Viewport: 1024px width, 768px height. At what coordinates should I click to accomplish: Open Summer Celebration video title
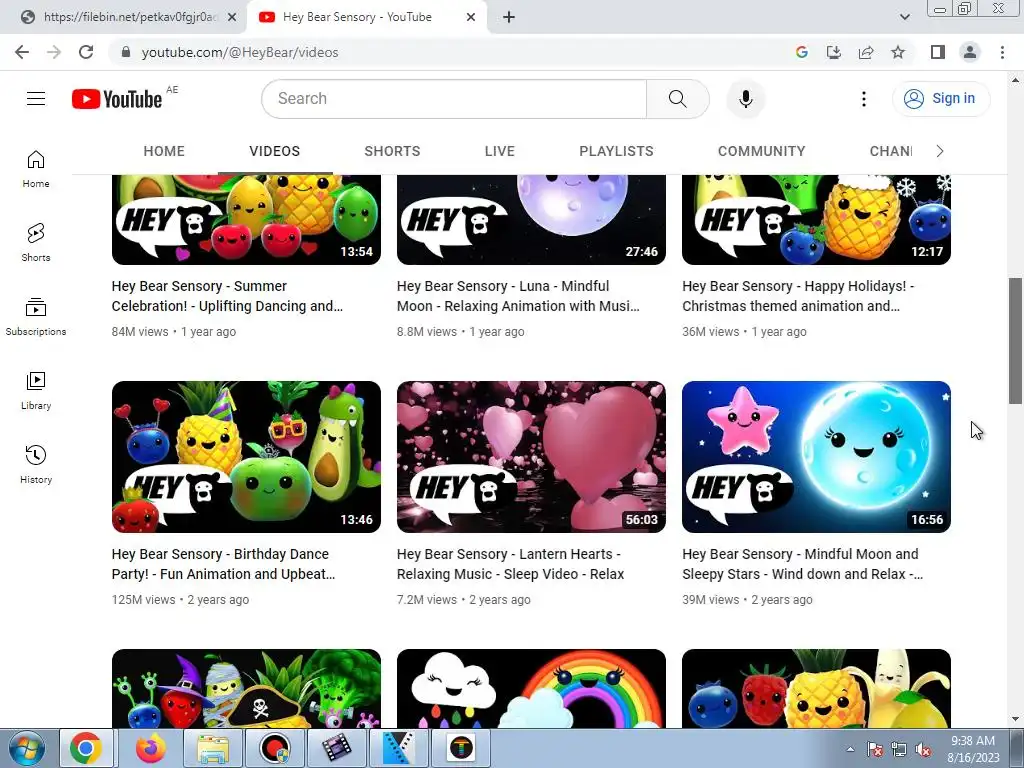(227, 296)
